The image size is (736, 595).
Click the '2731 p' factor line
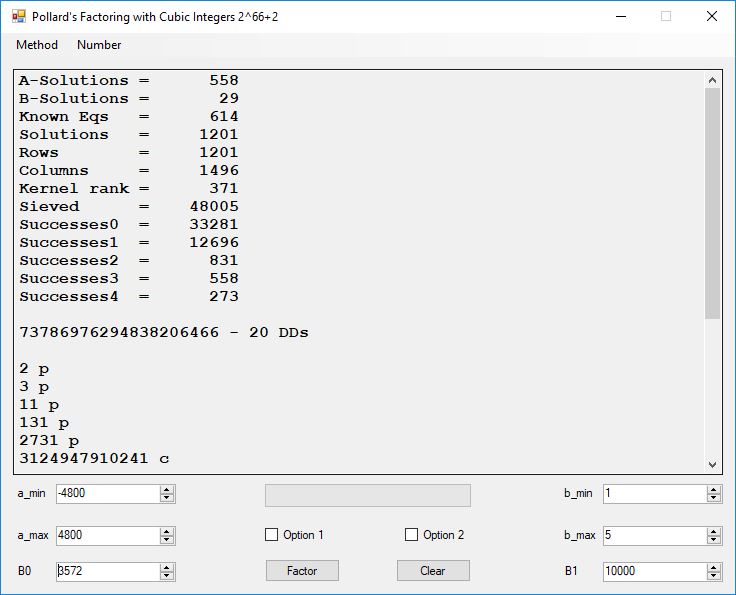49,441
